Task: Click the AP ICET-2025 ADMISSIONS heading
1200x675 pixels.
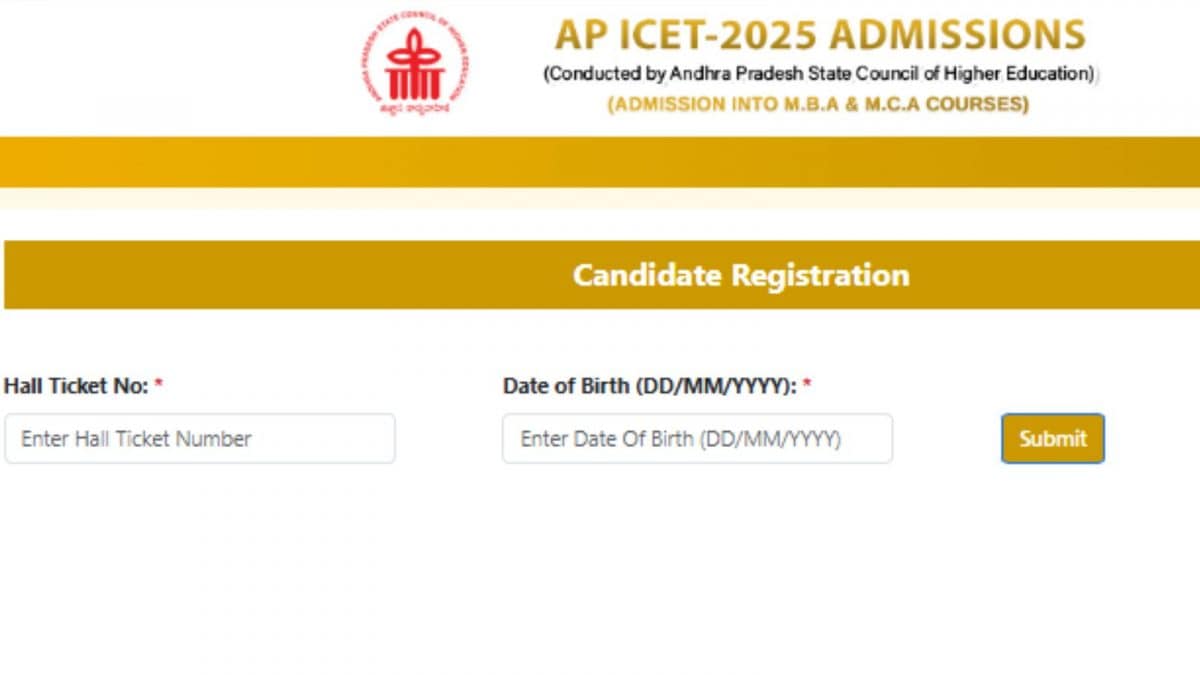Action: (x=820, y=35)
